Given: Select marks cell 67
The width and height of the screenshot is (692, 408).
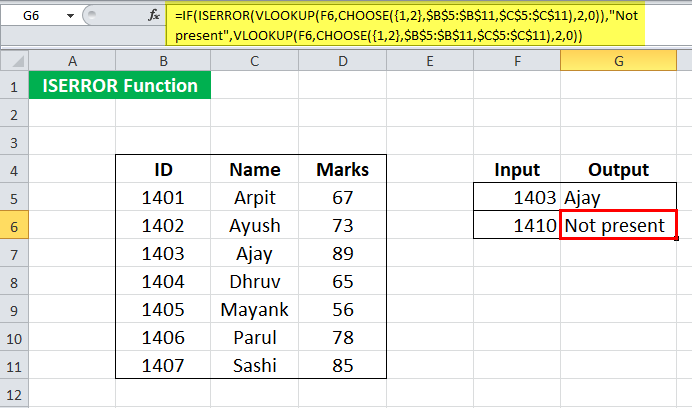Looking at the screenshot, I should coord(342,197).
